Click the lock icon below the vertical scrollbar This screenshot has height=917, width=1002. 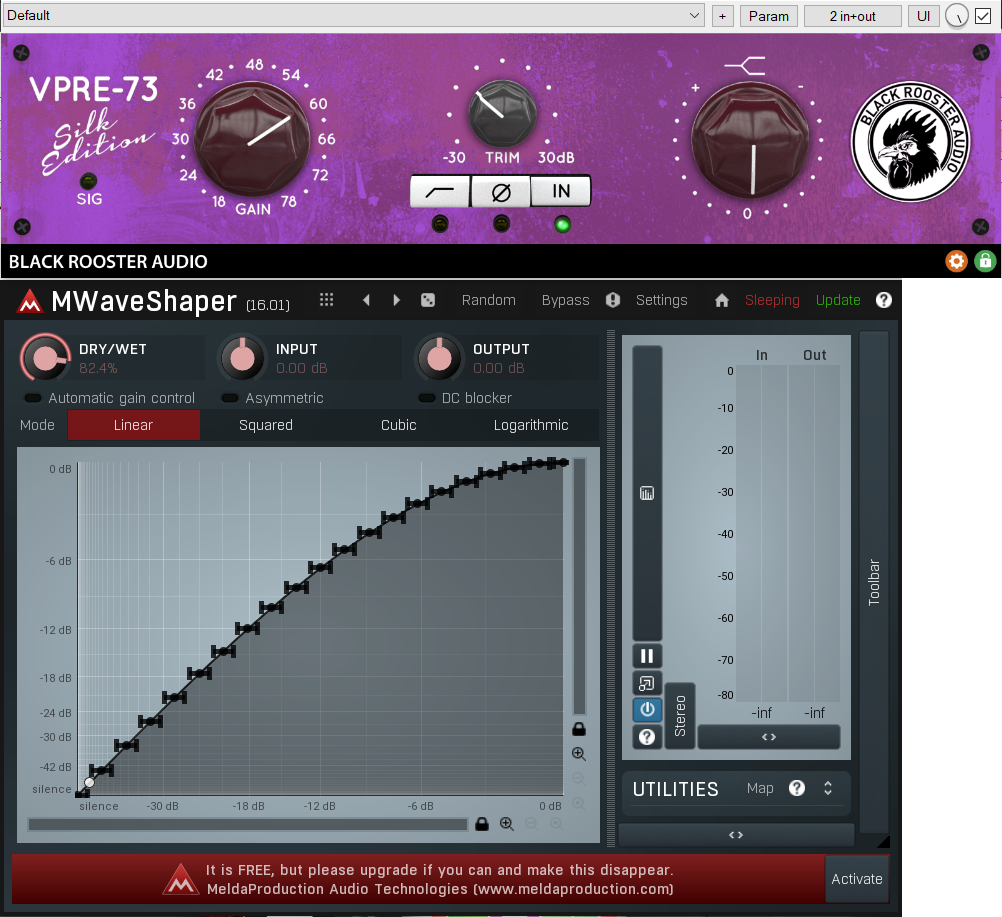pos(579,728)
